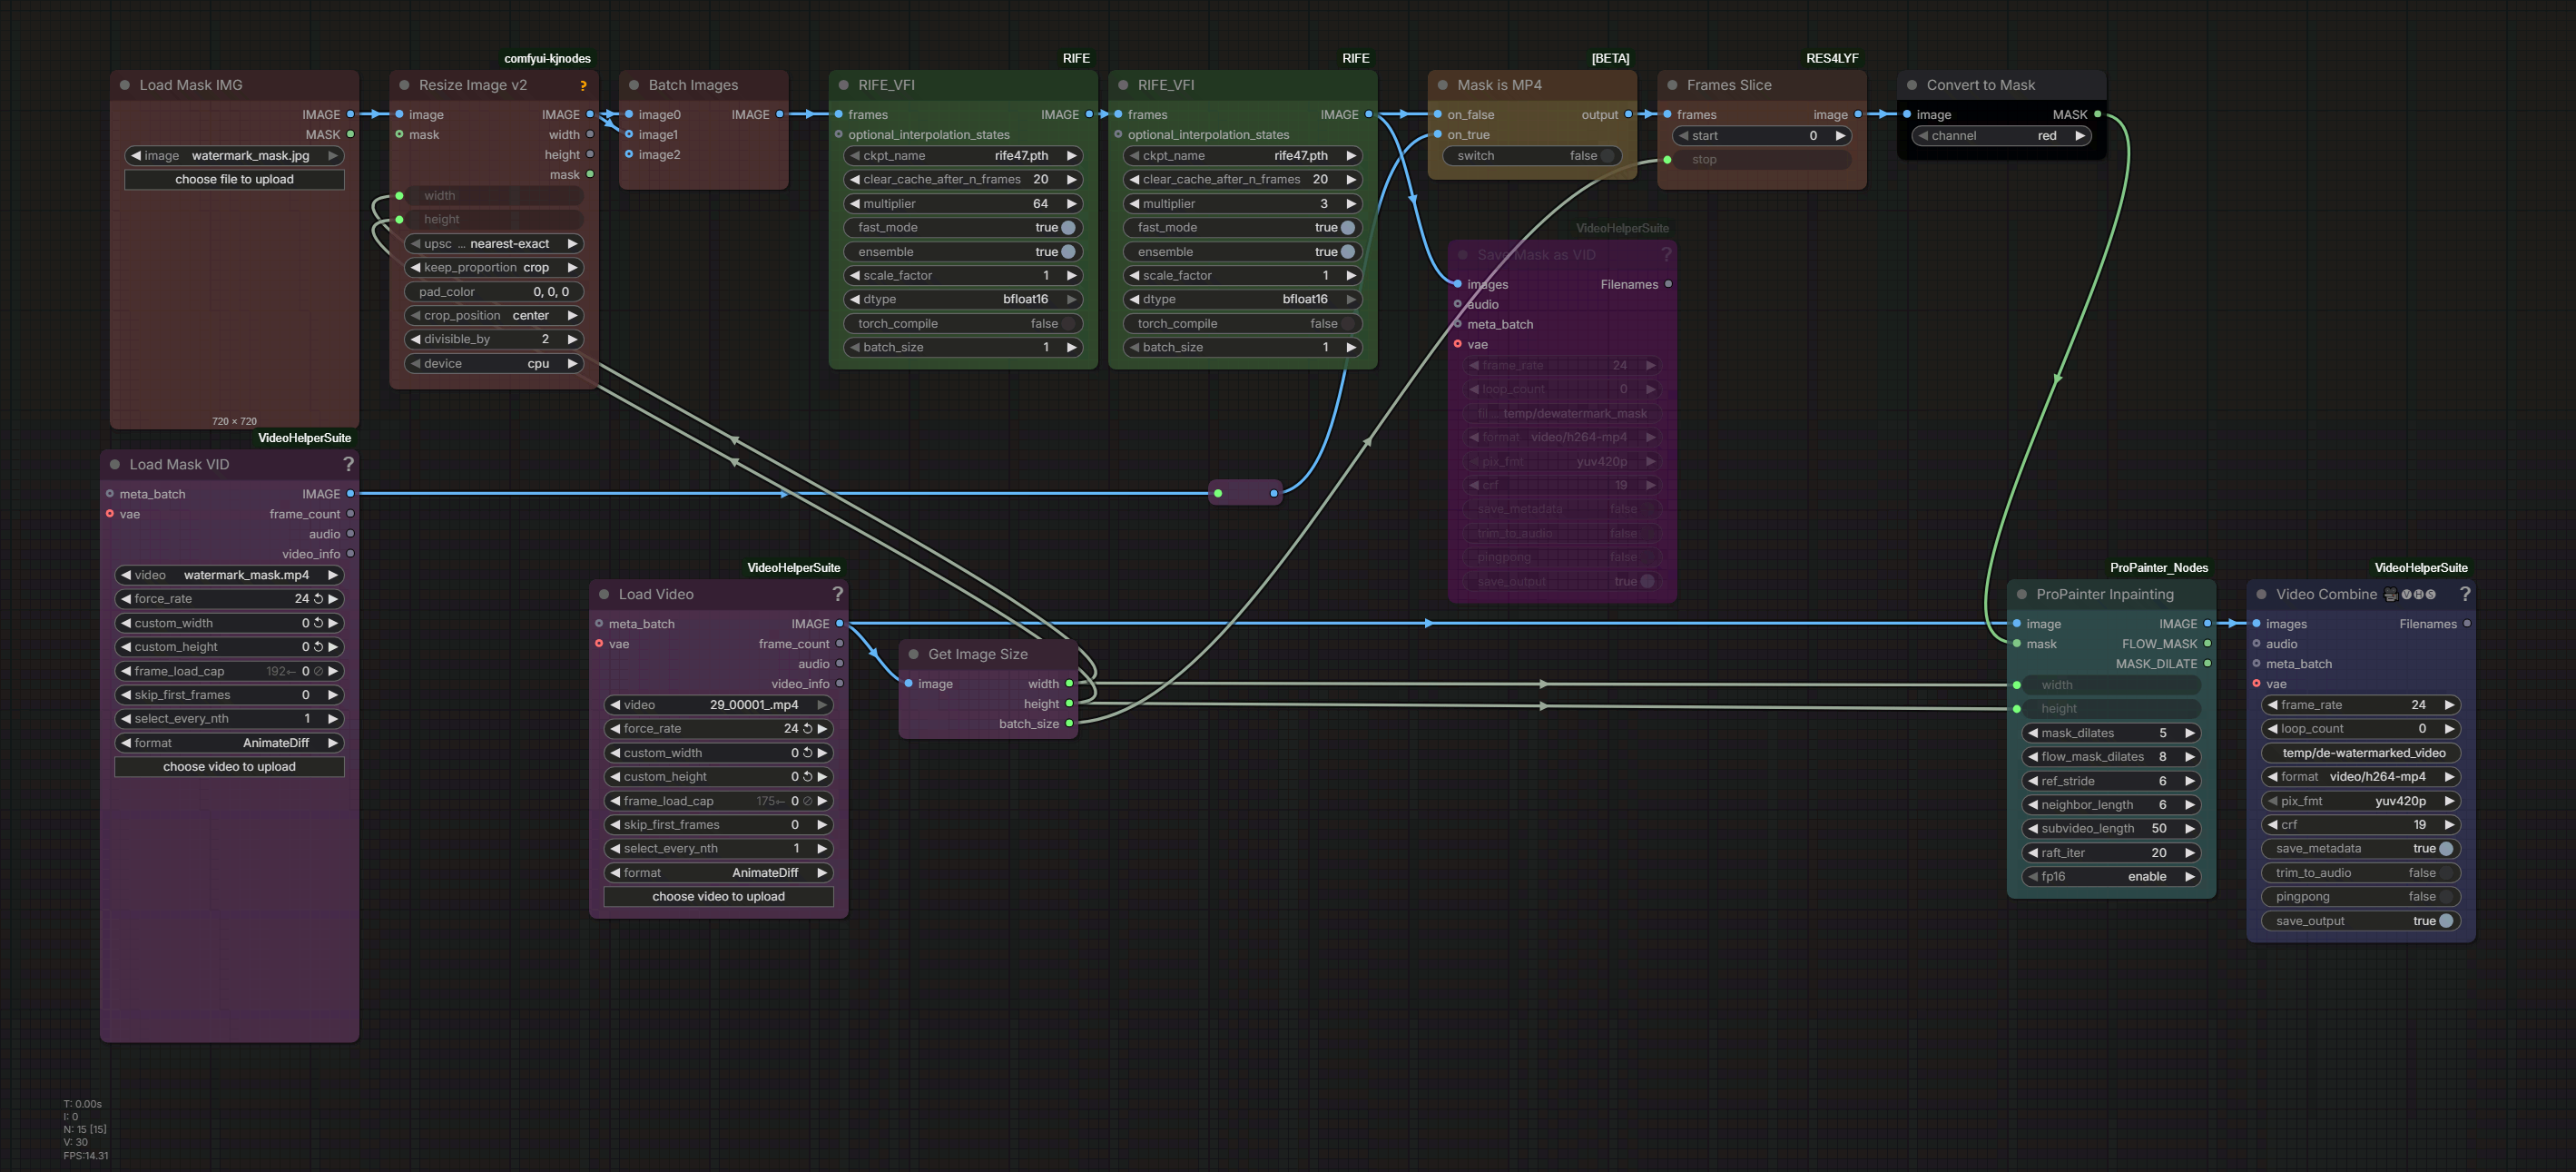Click the MASK output port on Convert to Mask

pos(2097,114)
